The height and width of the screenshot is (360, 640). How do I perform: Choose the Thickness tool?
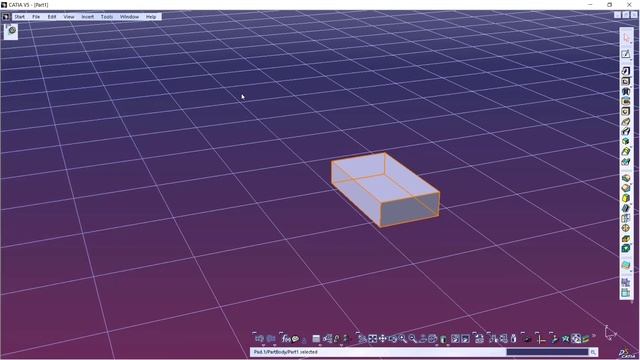point(626,218)
